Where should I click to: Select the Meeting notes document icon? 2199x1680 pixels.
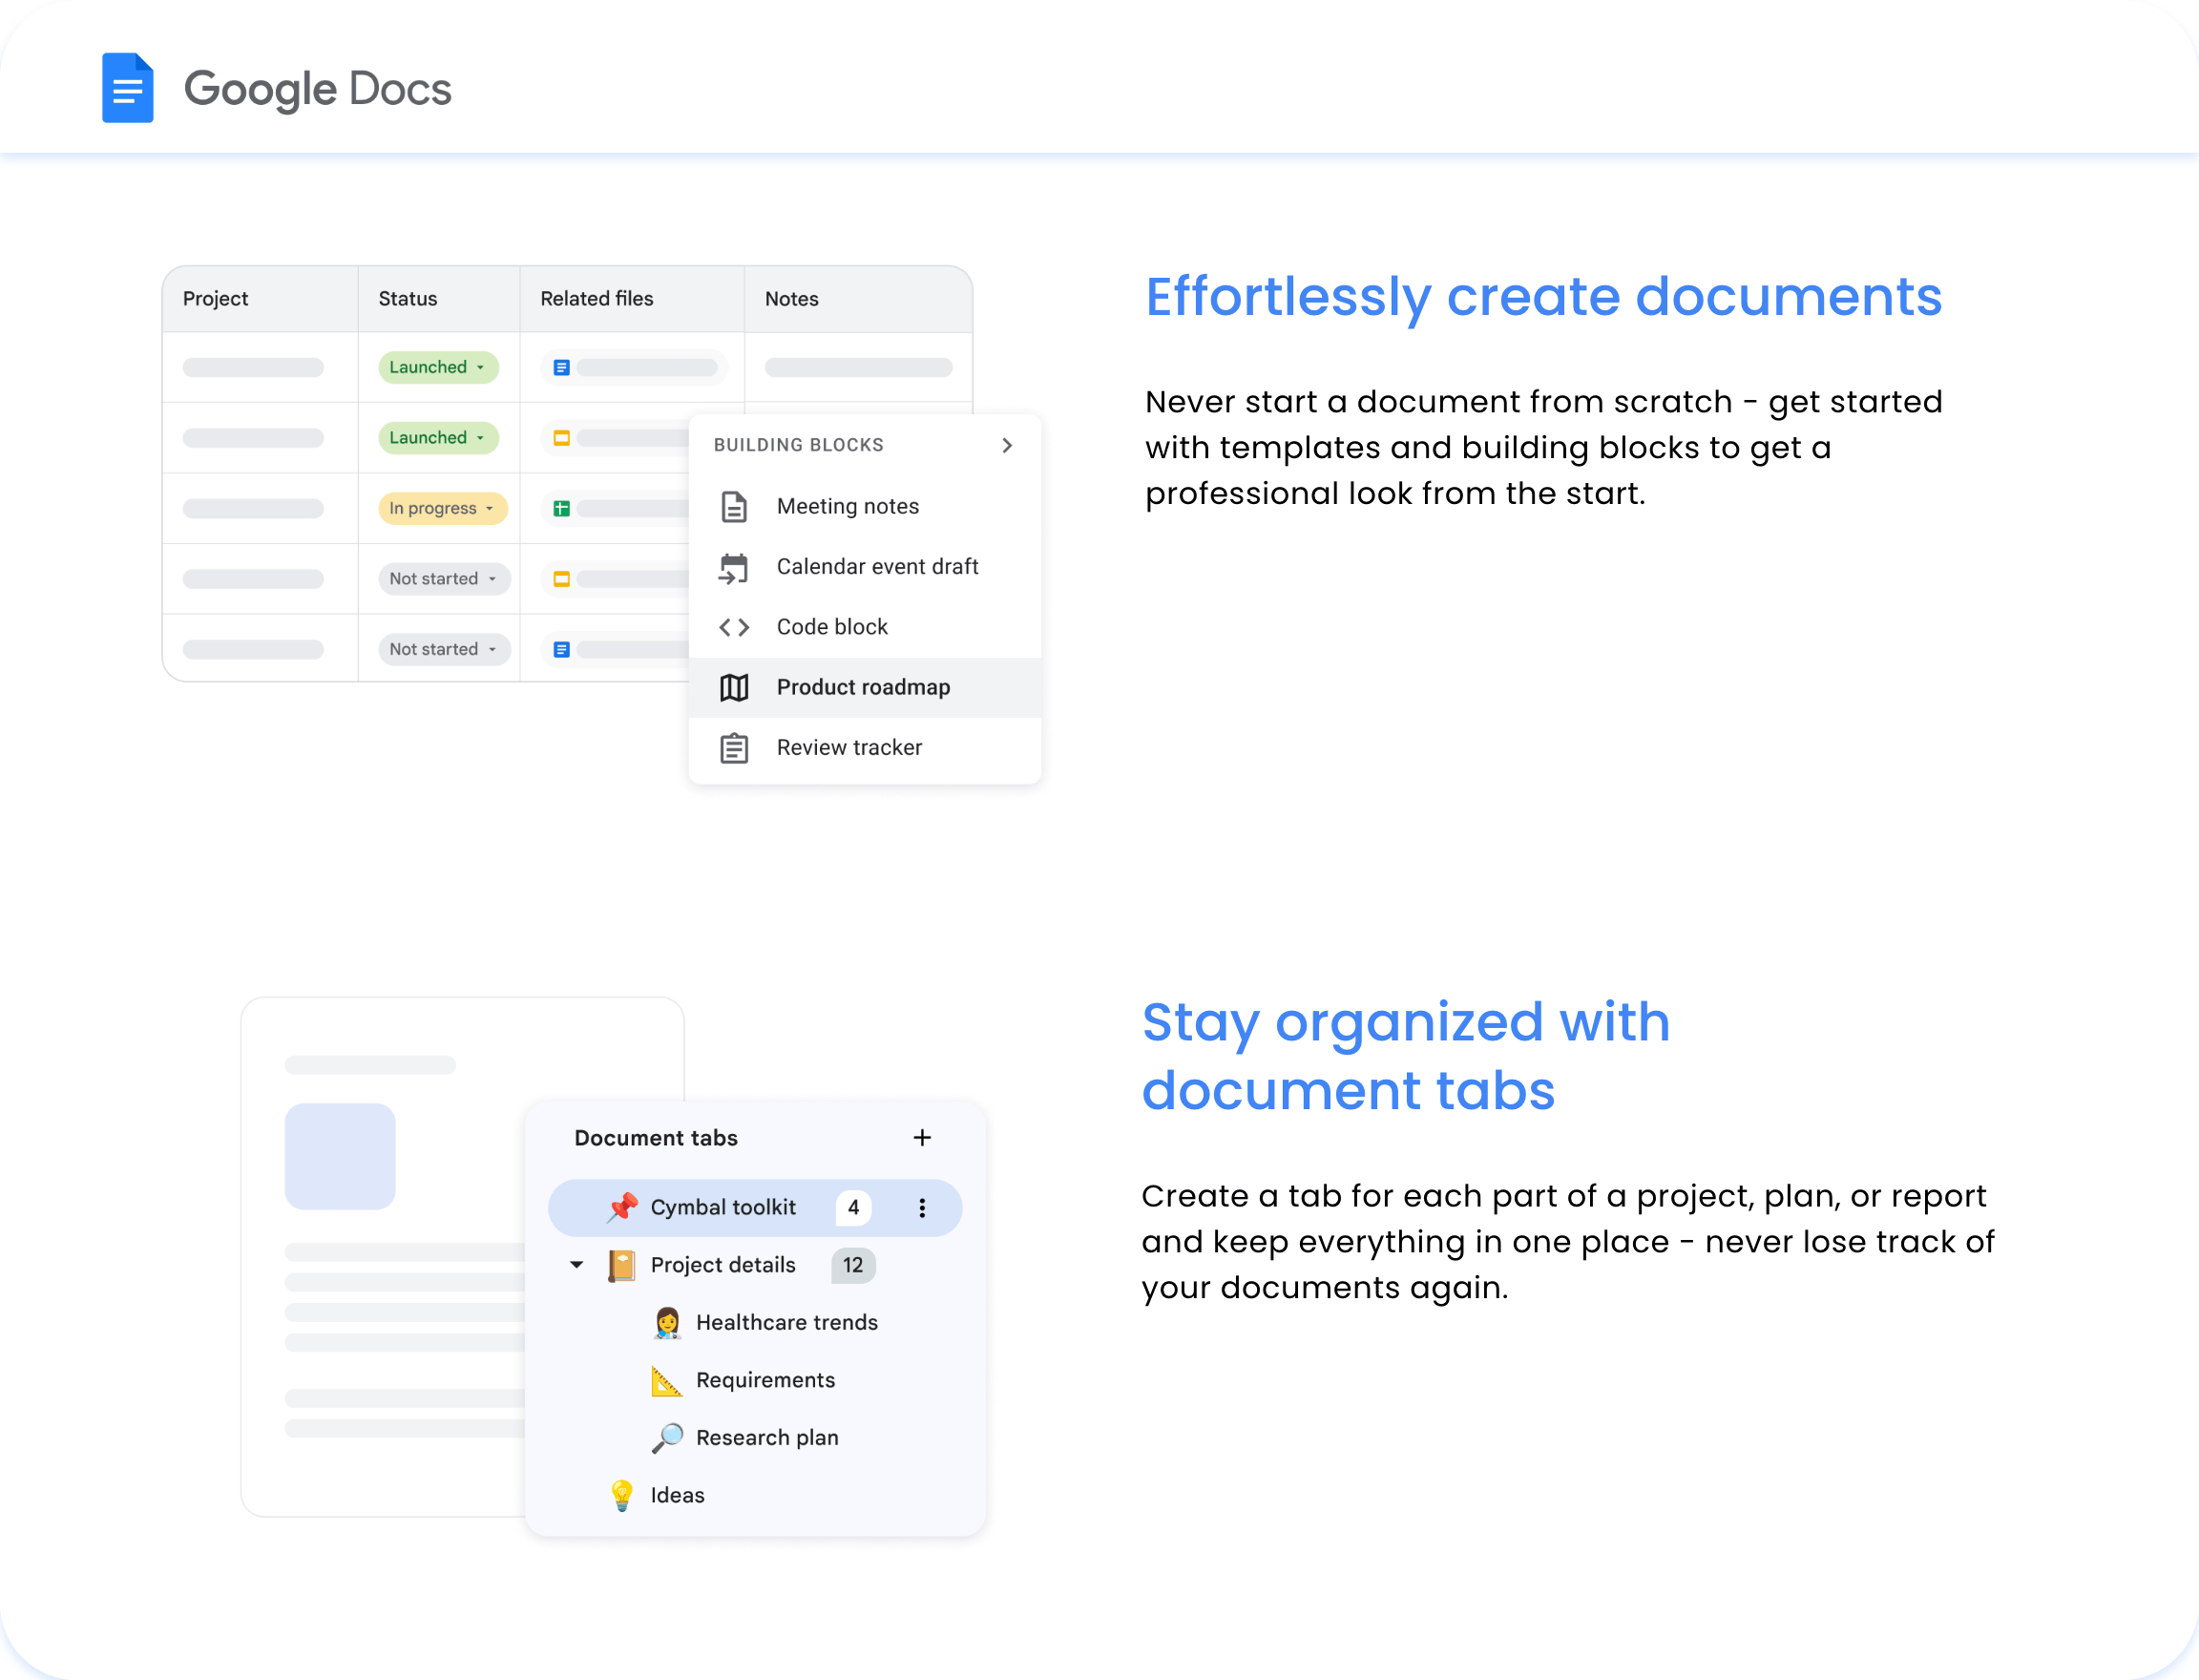click(x=735, y=506)
